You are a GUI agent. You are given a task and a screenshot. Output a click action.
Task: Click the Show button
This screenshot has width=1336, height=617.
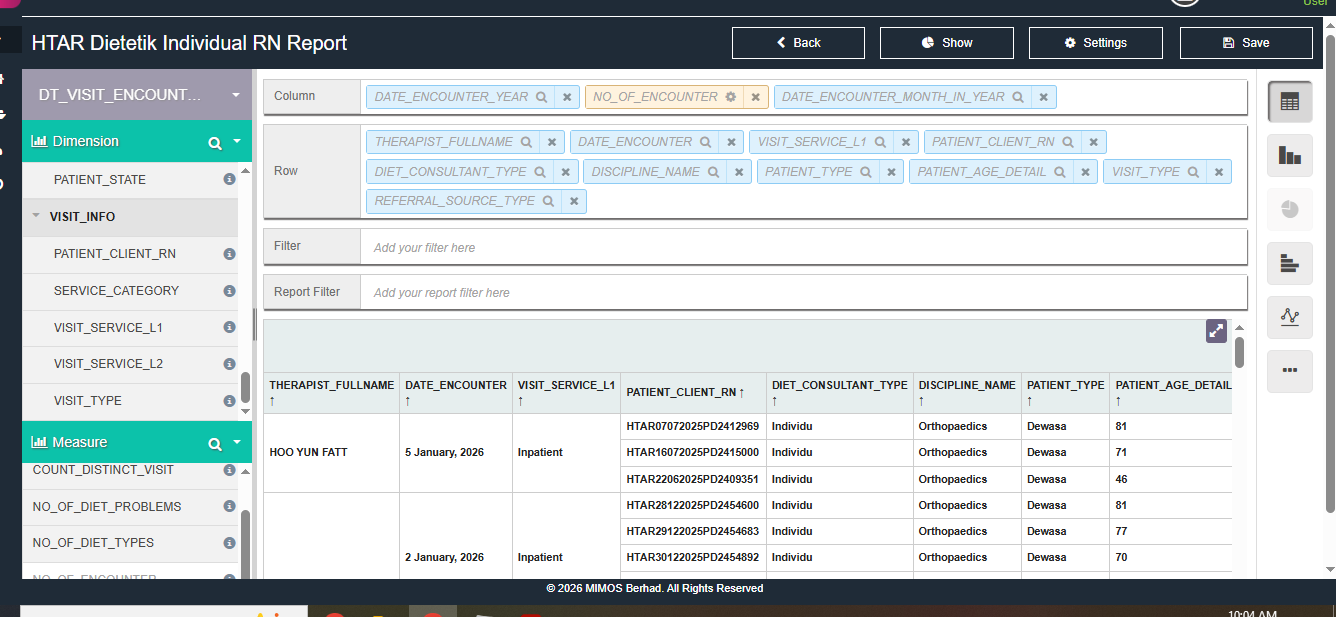[947, 43]
